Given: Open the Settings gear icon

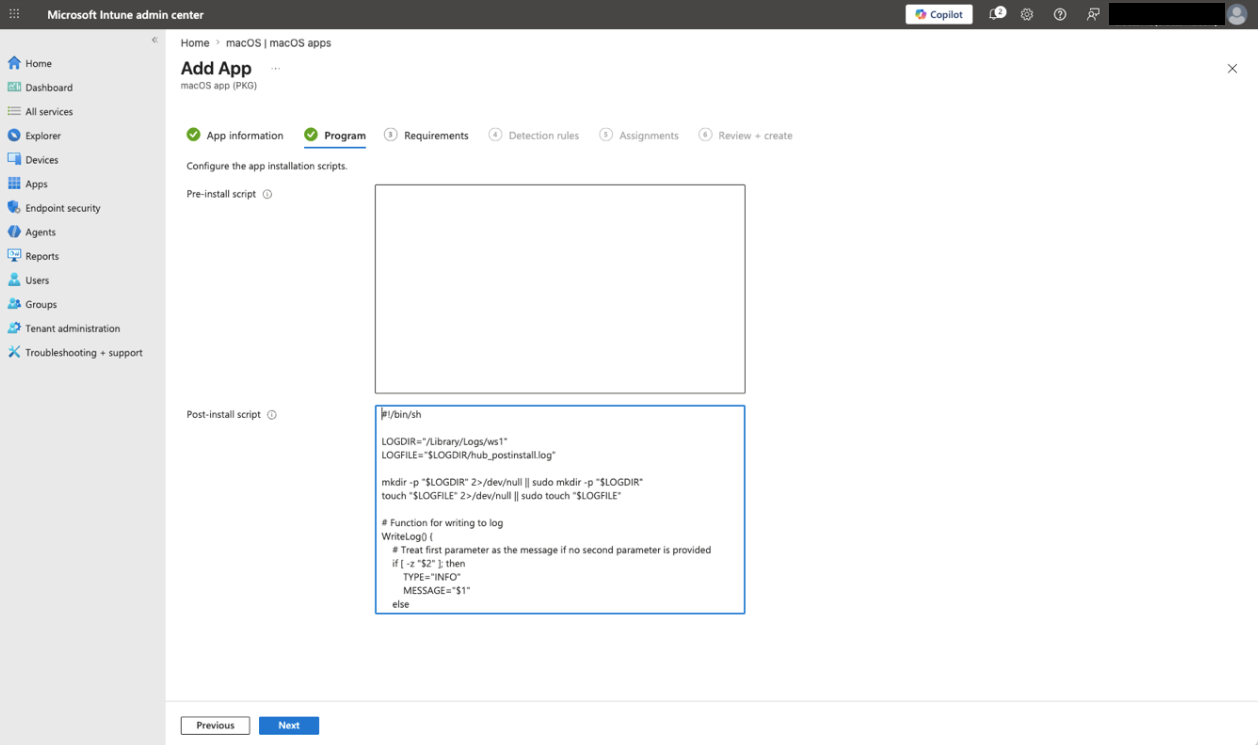Looking at the screenshot, I should pos(1027,14).
